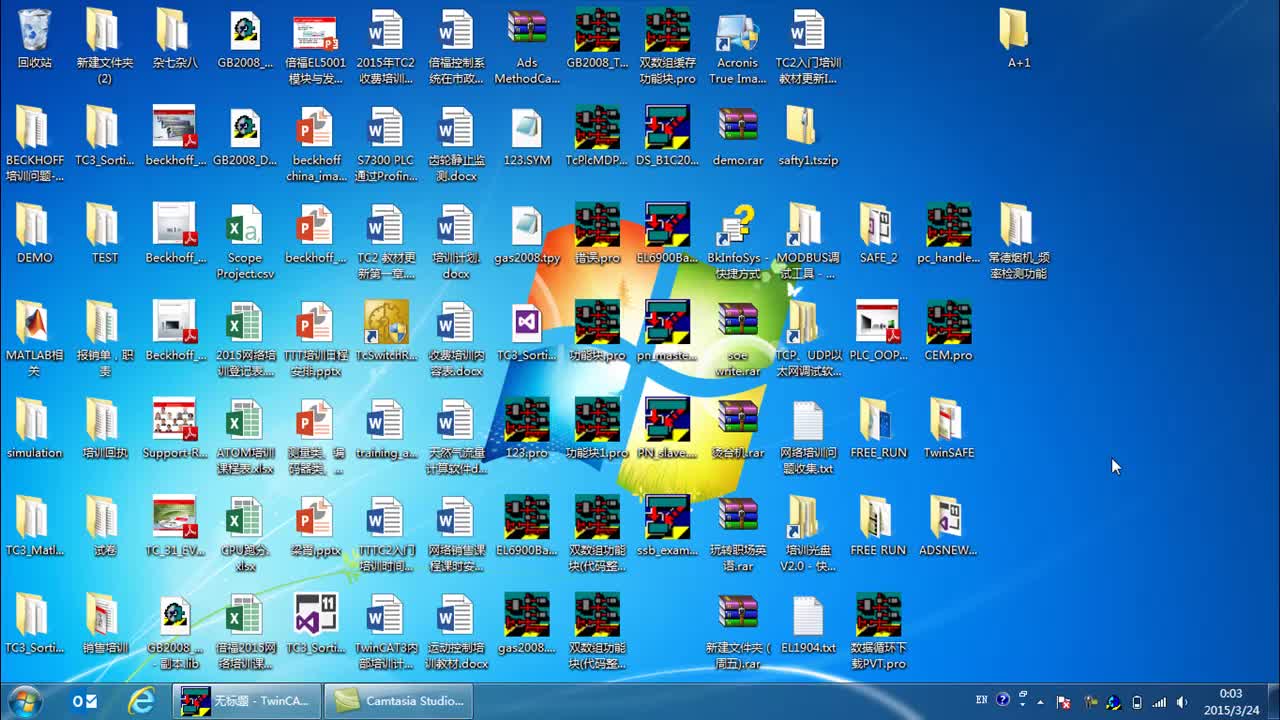This screenshot has width=1280, height=720.
Task: Open the Action Center flag icon
Action: [x=1064, y=702]
